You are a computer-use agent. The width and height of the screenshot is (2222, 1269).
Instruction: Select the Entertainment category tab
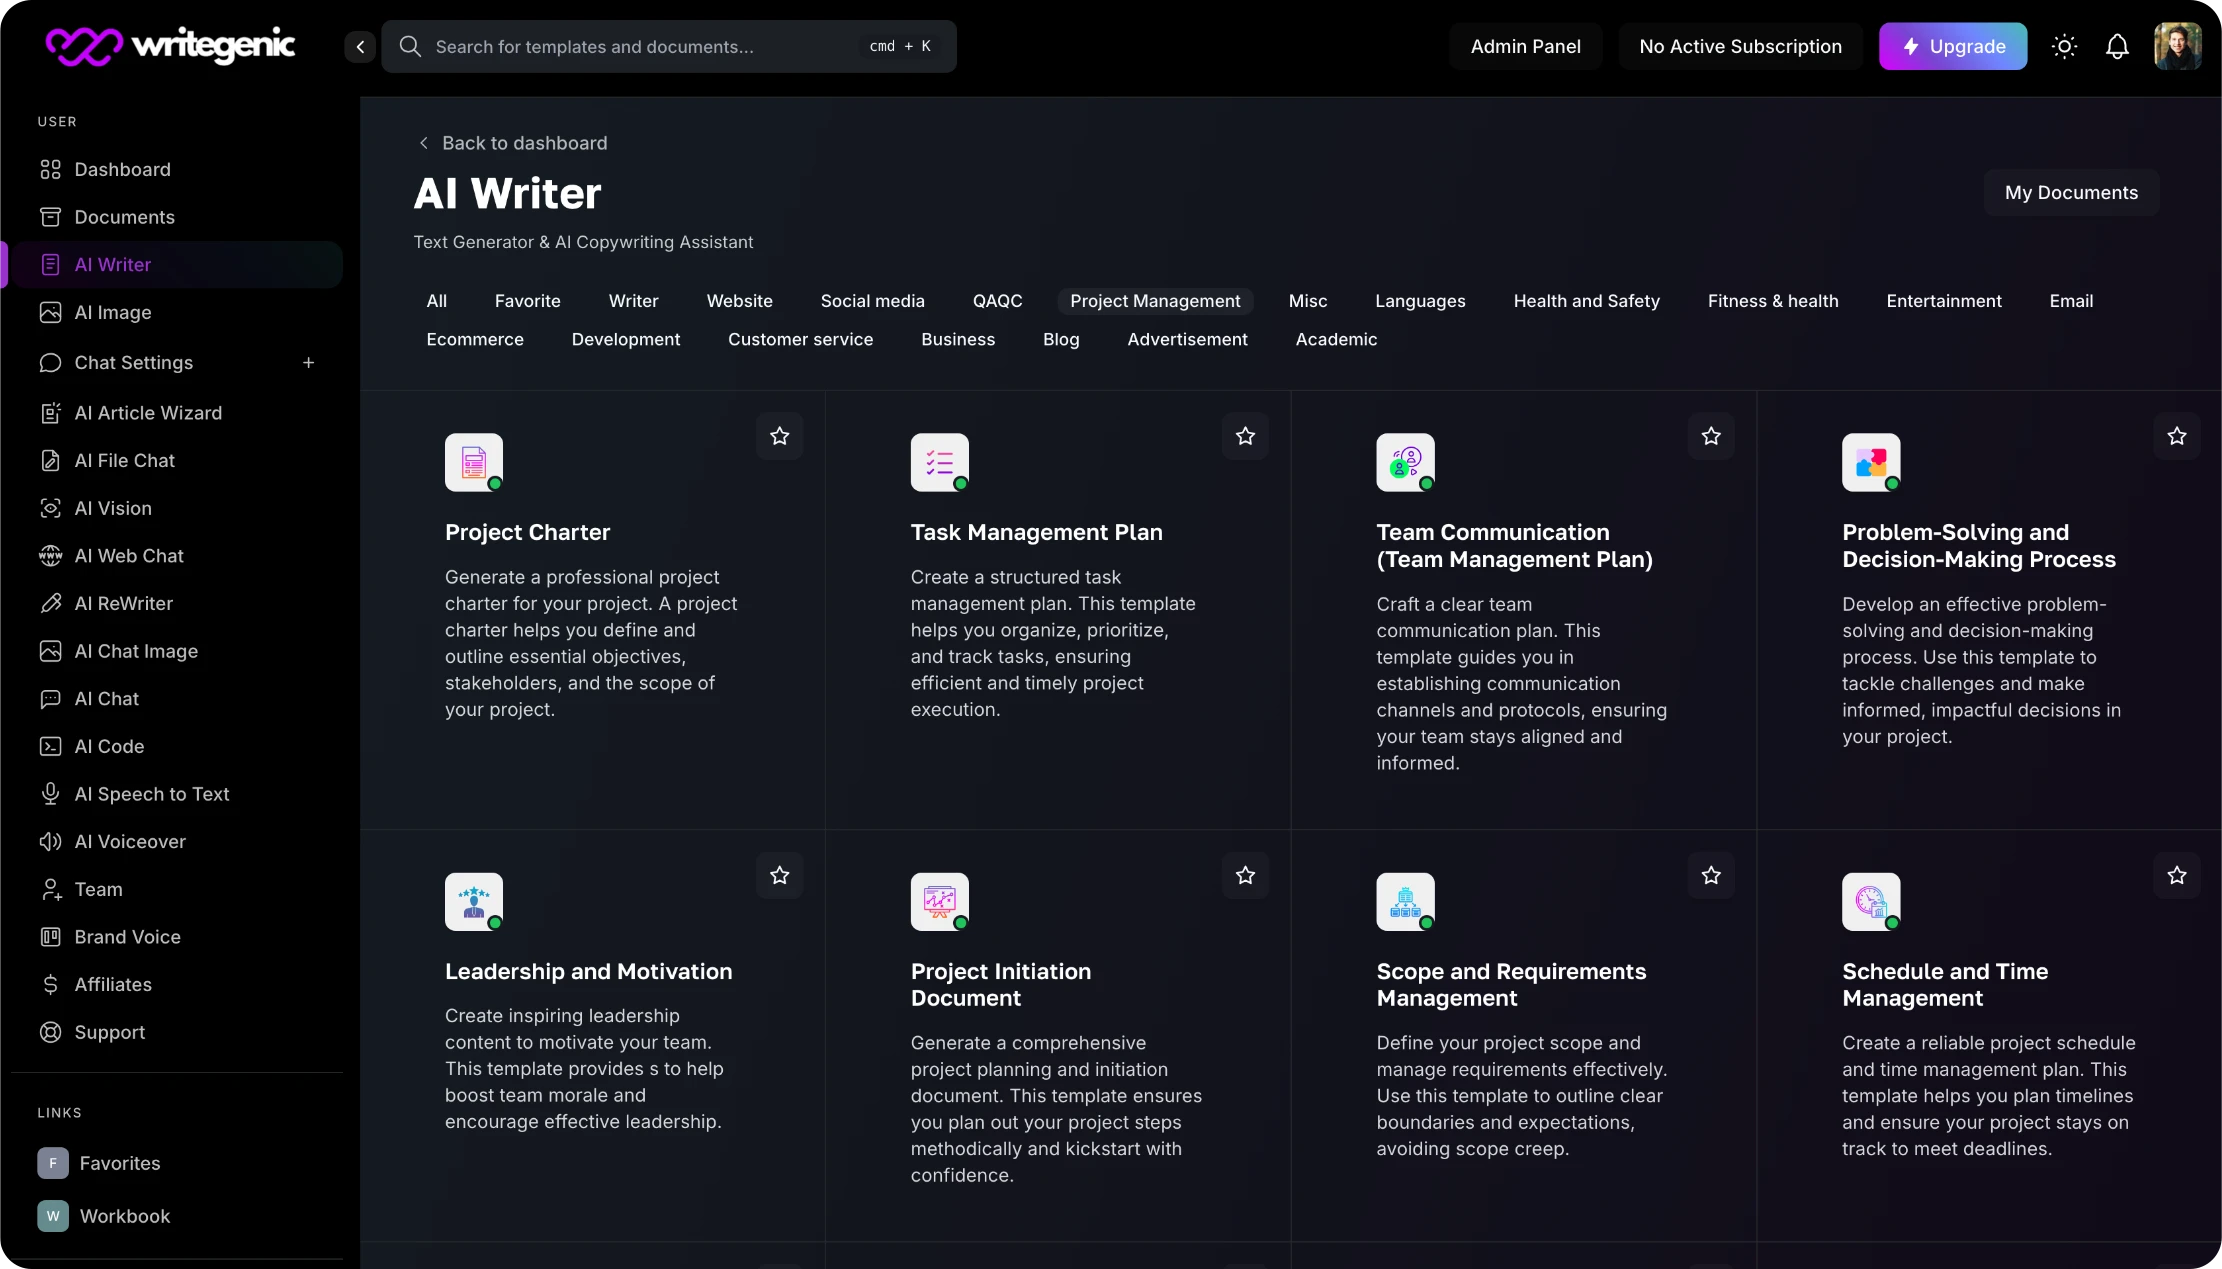(x=1944, y=301)
